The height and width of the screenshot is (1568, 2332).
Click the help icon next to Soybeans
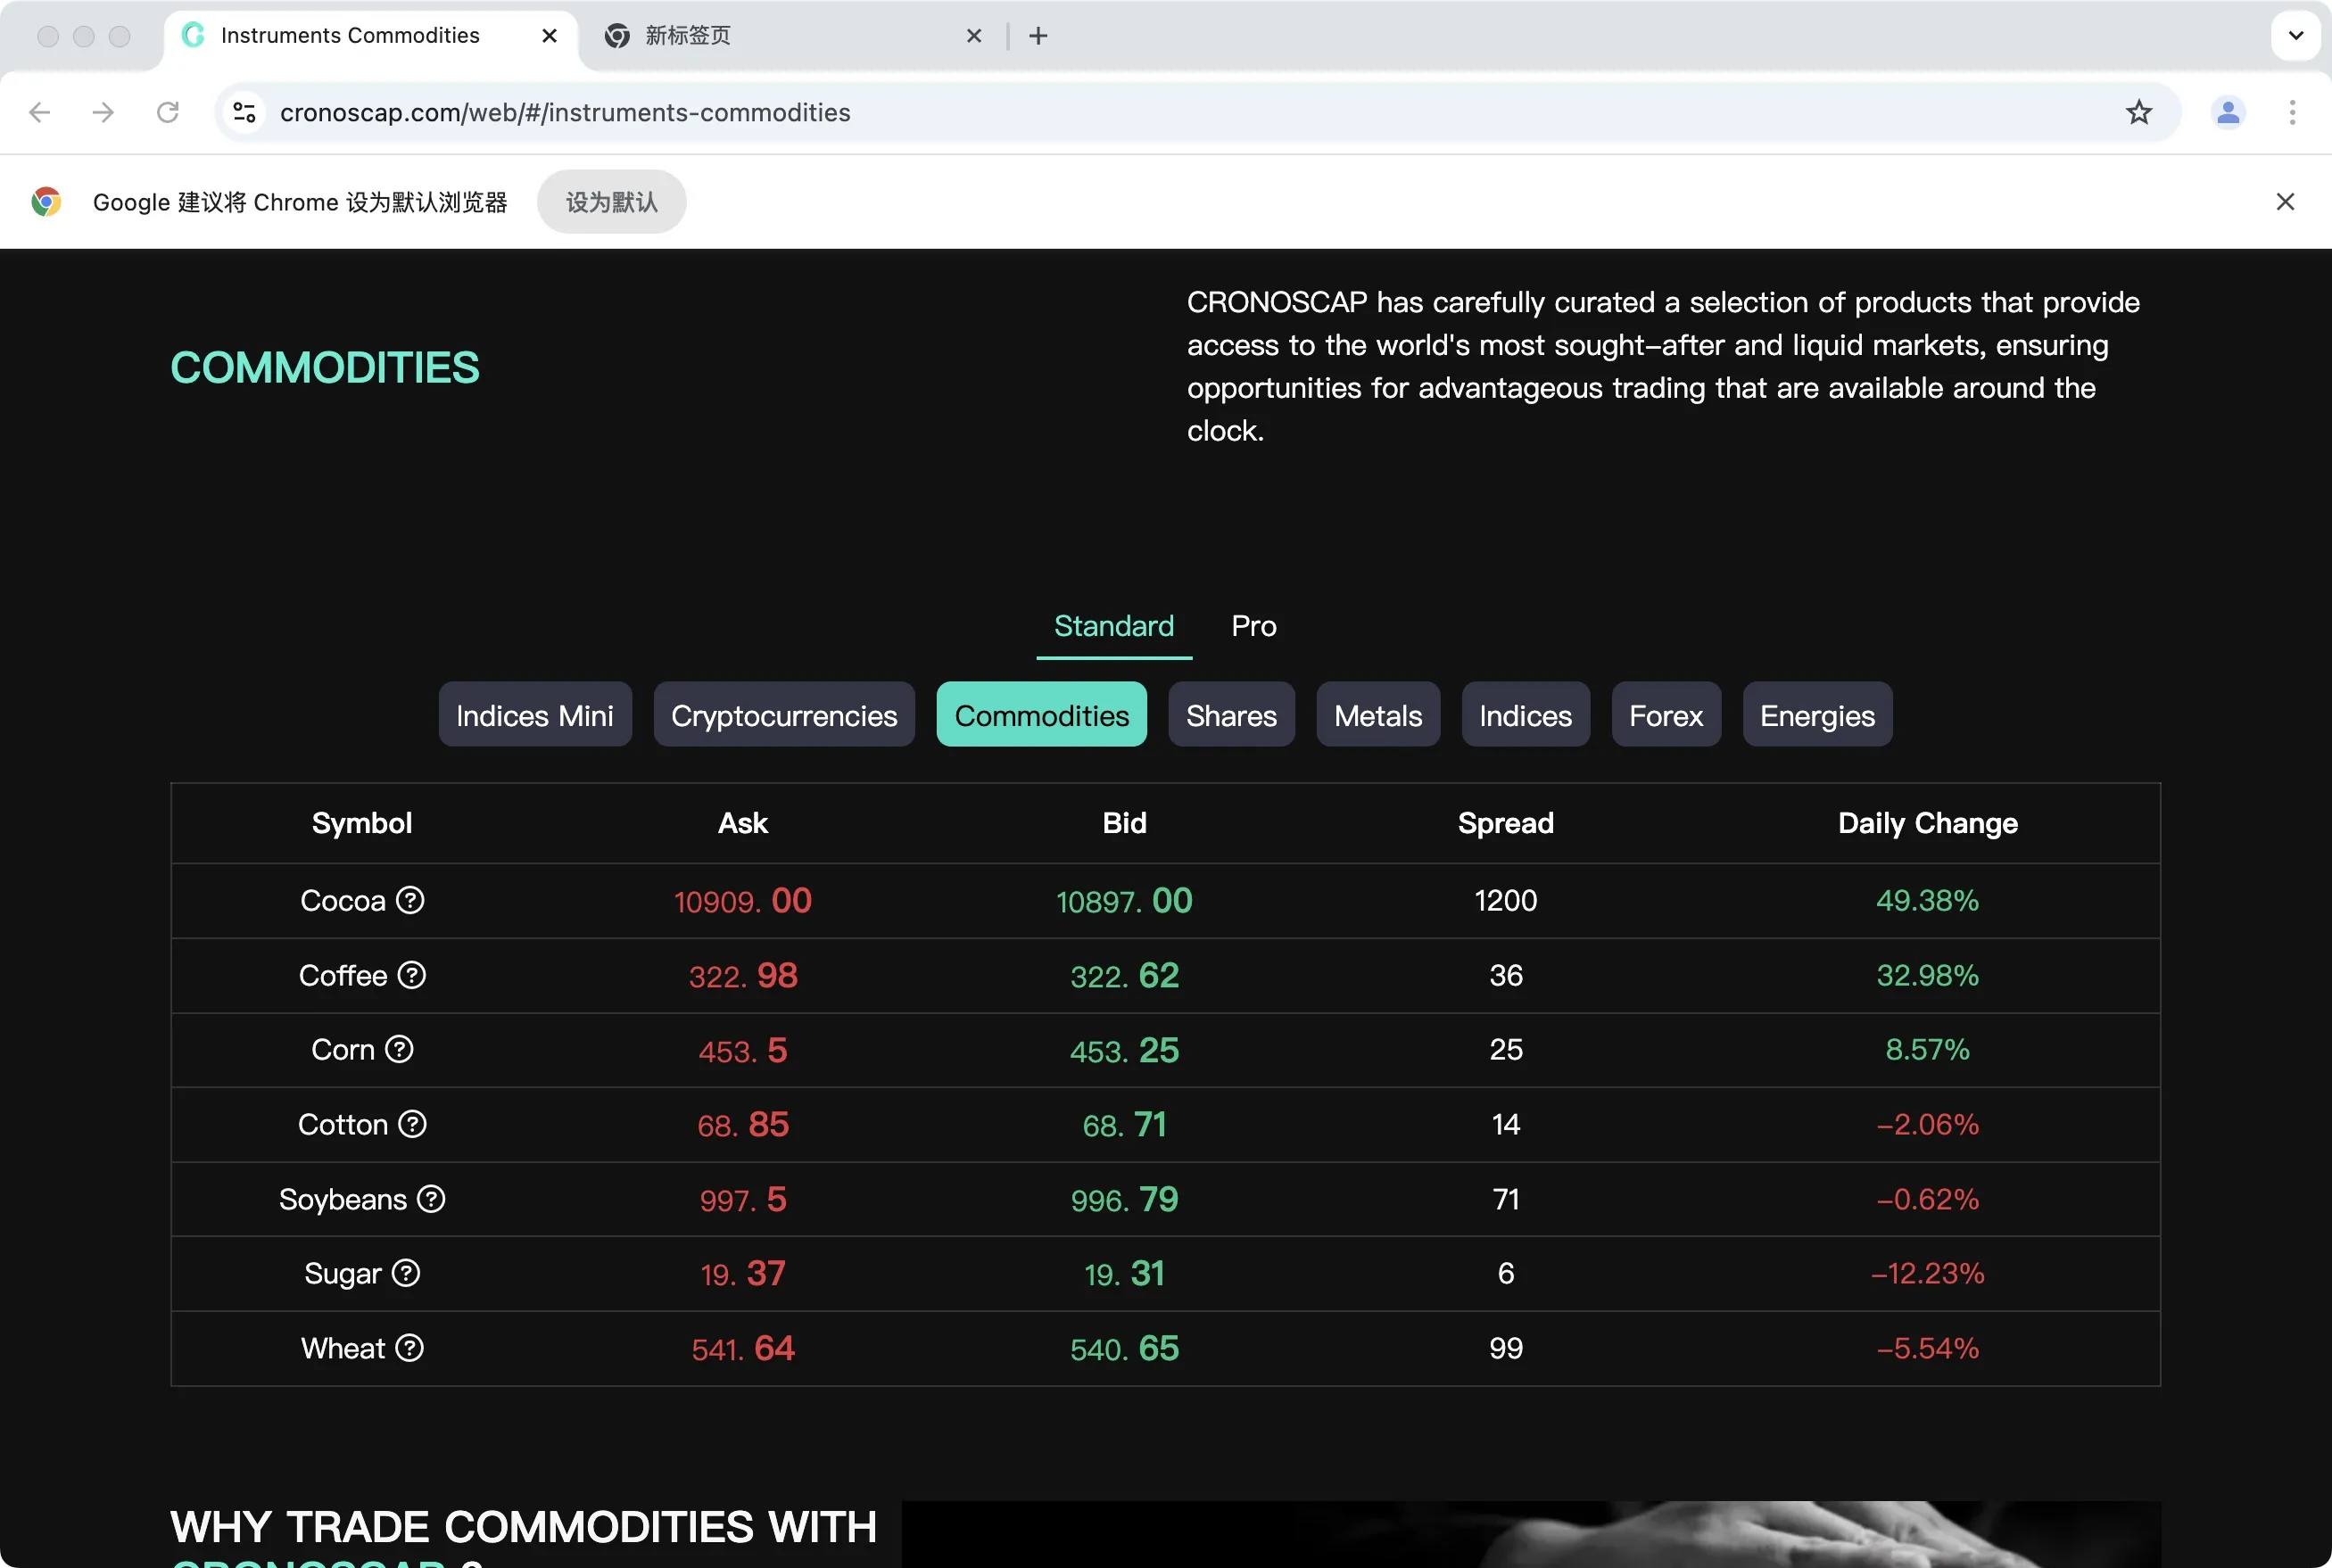point(431,1198)
